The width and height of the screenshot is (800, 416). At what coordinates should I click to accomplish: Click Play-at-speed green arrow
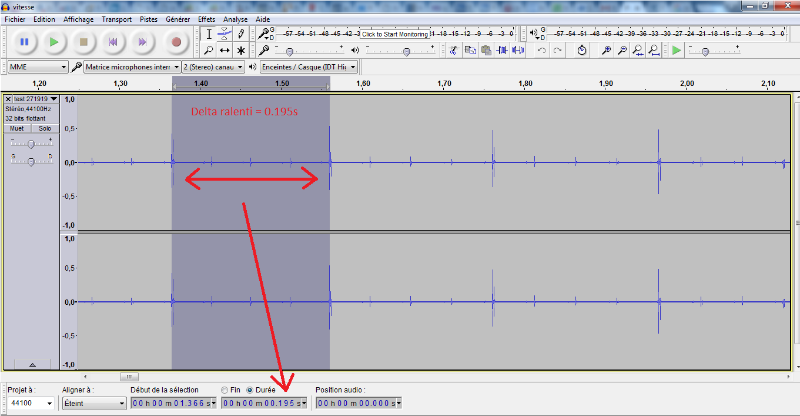coord(676,50)
